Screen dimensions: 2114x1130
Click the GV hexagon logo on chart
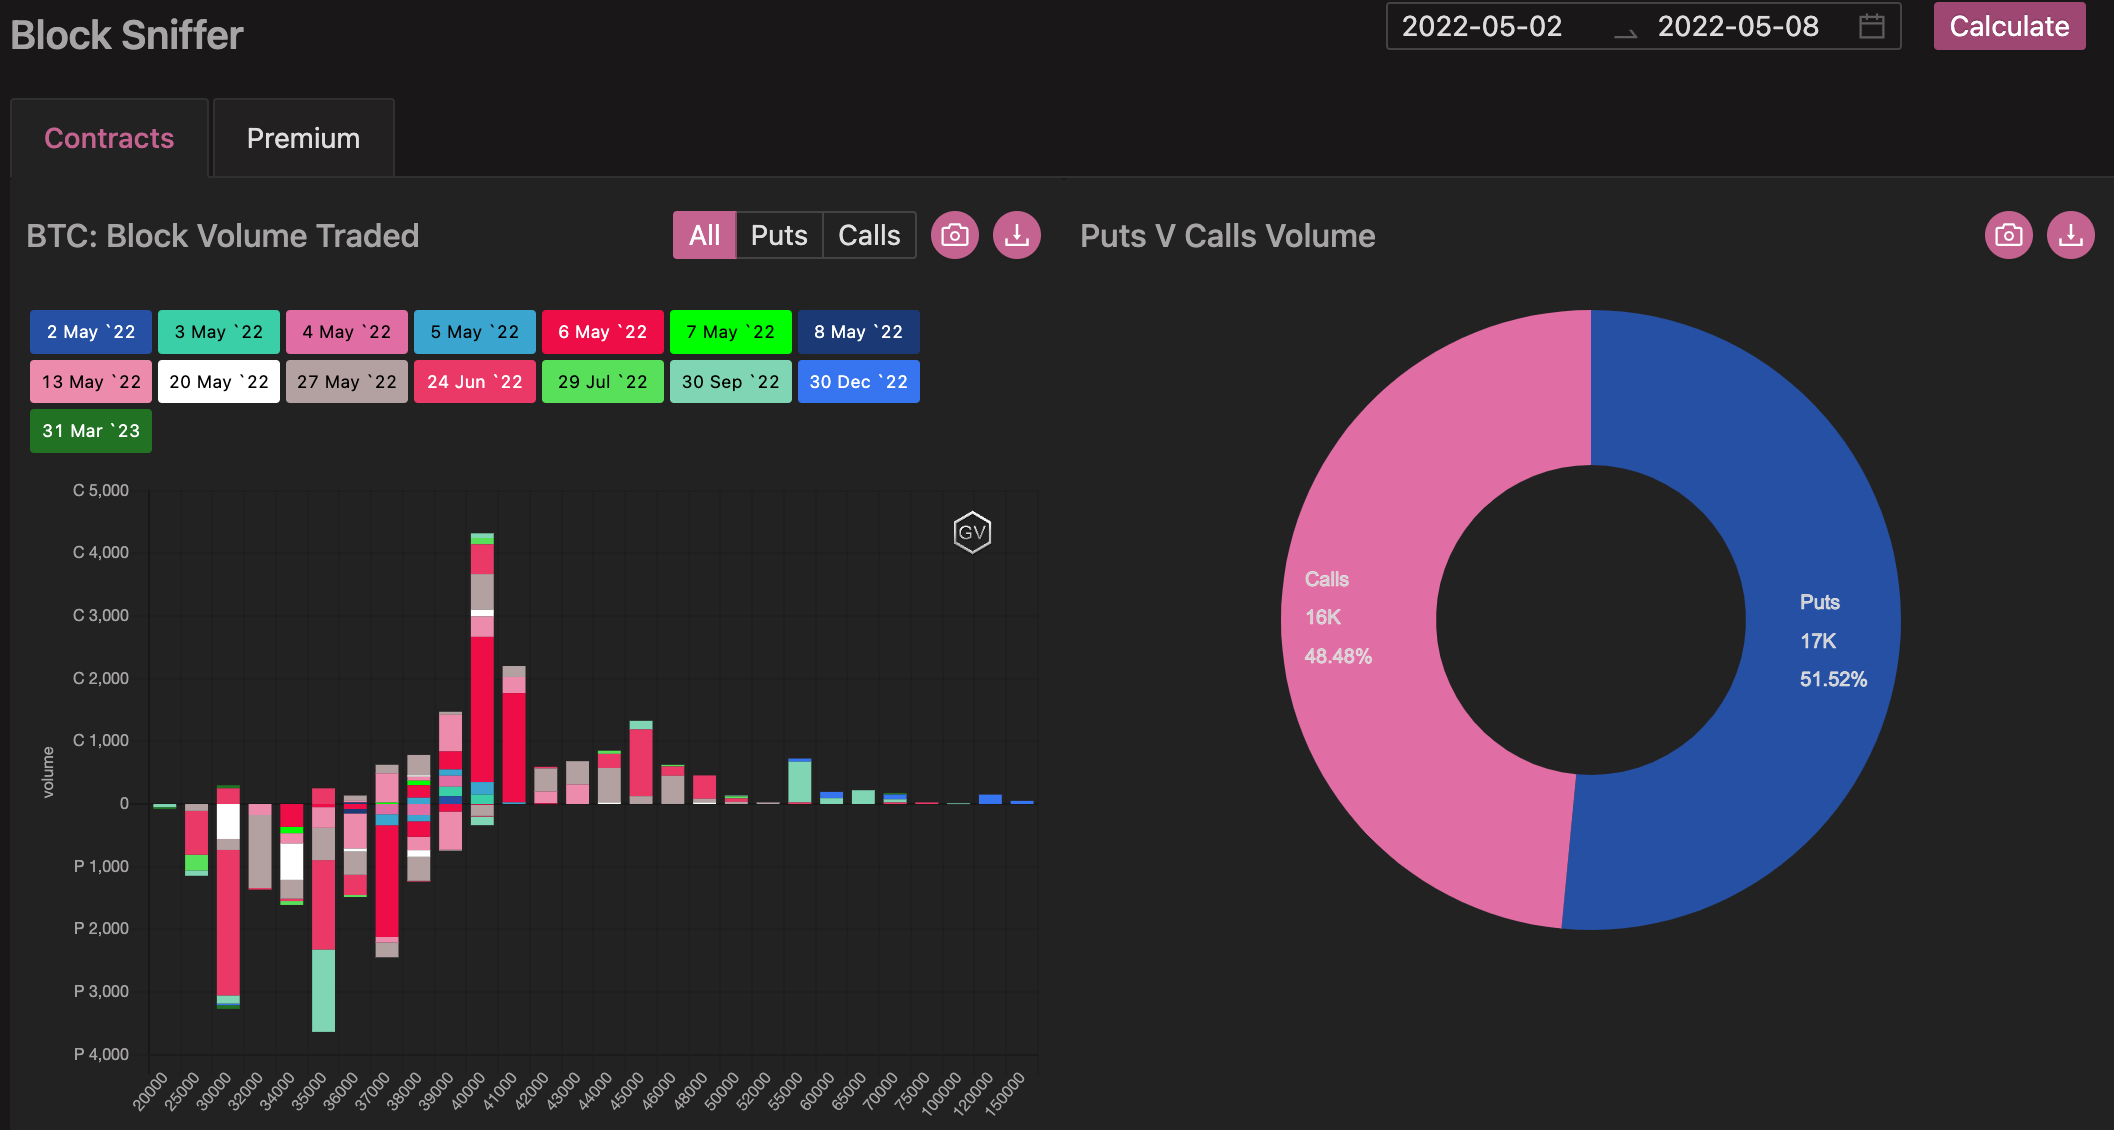pyautogui.click(x=972, y=532)
